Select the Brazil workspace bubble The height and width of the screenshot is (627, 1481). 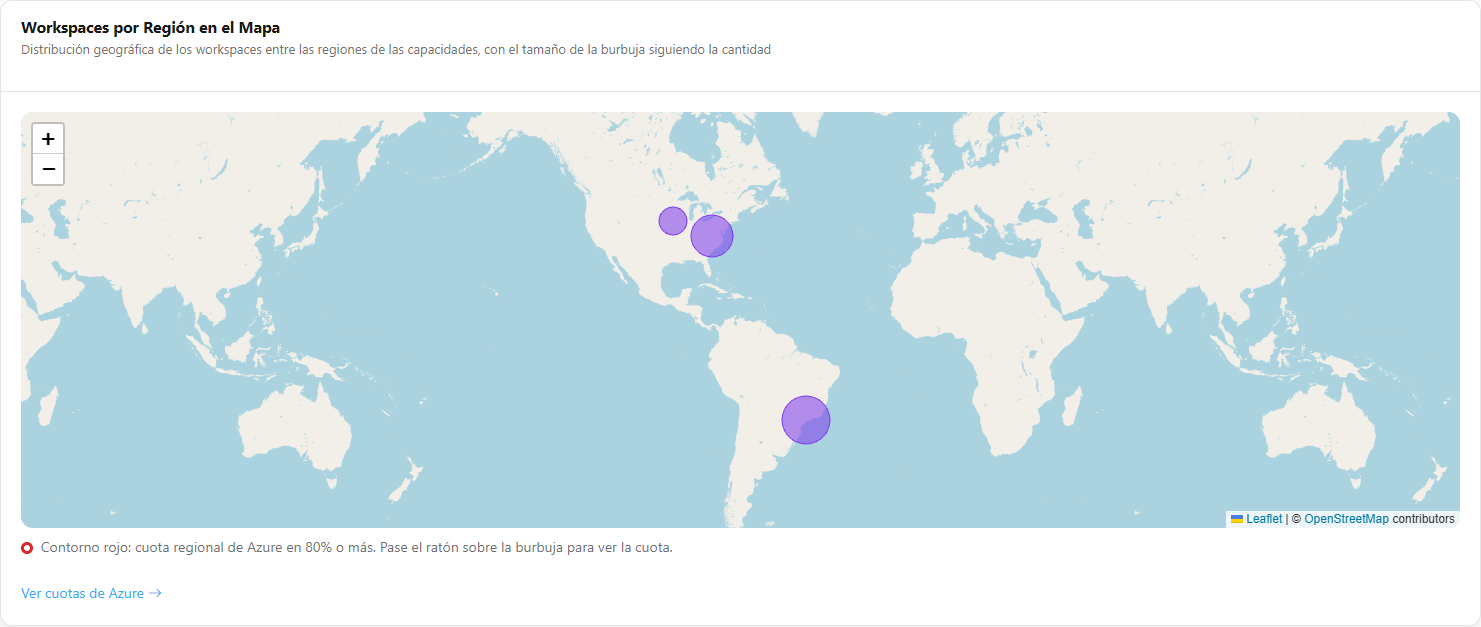[x=806, y=420]
